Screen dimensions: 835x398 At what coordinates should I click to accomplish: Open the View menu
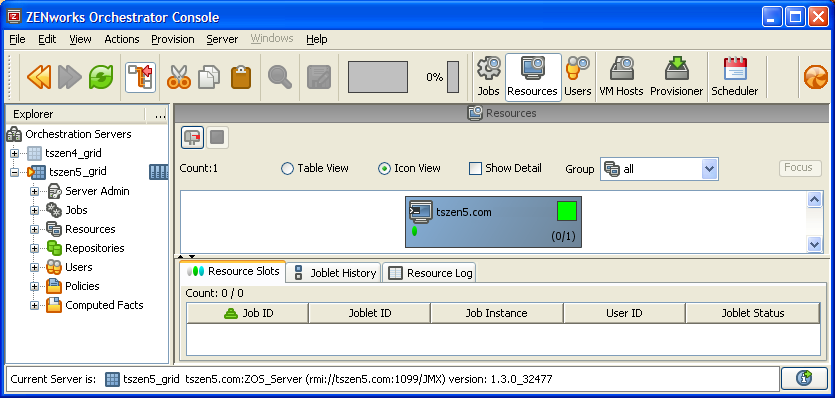[80, 39]
